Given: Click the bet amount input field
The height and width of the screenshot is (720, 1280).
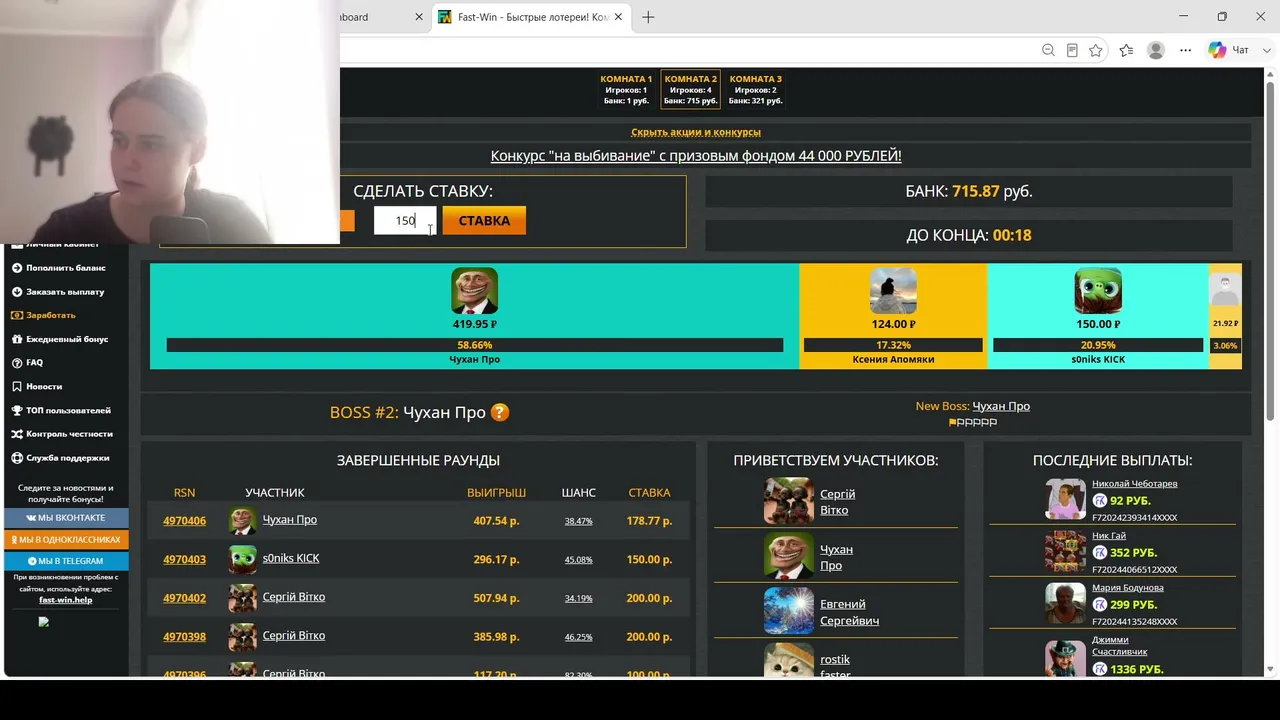Looking at the screenshot, I should (x=405, y=221).
